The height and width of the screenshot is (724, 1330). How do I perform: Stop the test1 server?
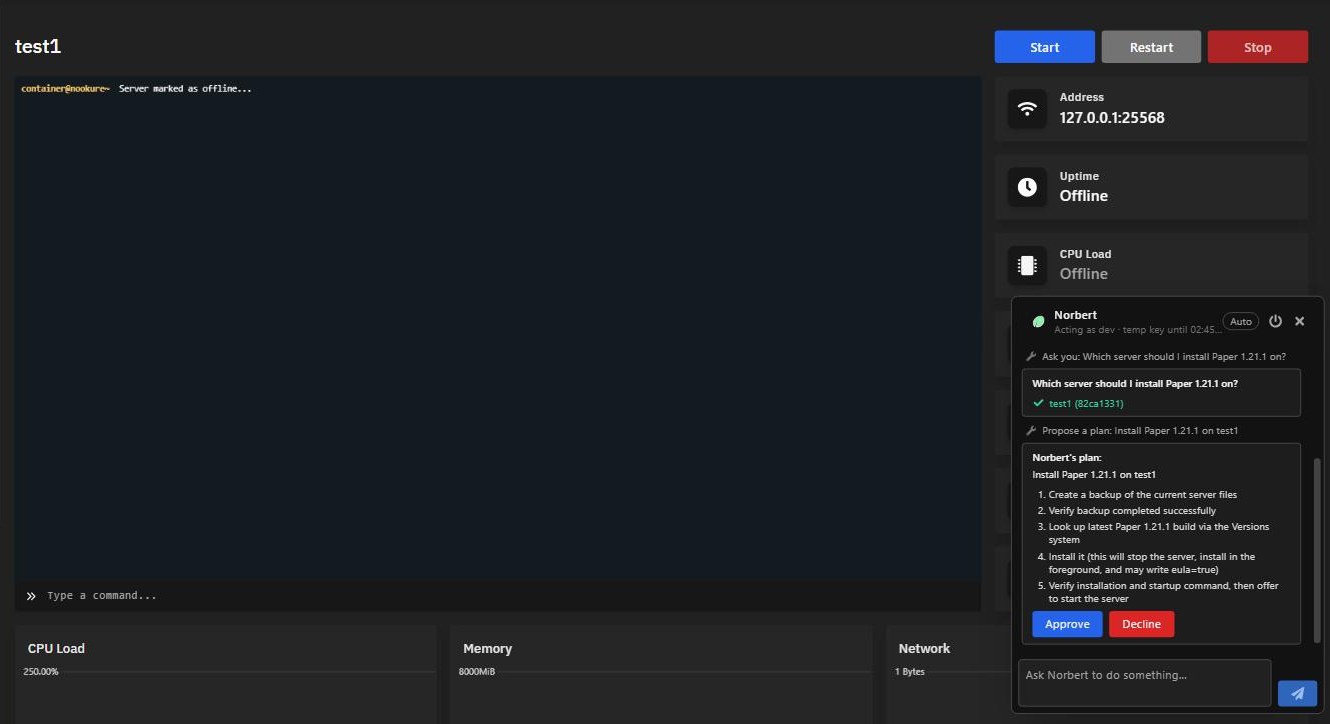1258,47
